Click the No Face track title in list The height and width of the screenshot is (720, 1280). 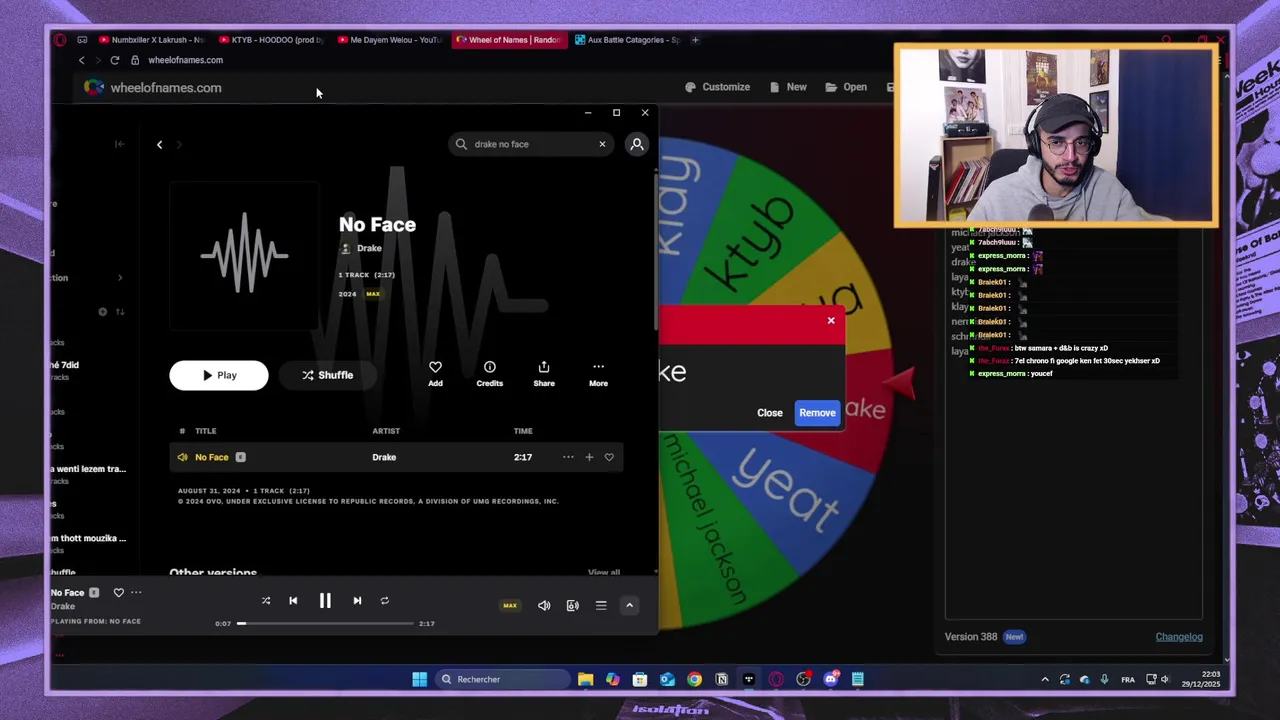(211, 457)
